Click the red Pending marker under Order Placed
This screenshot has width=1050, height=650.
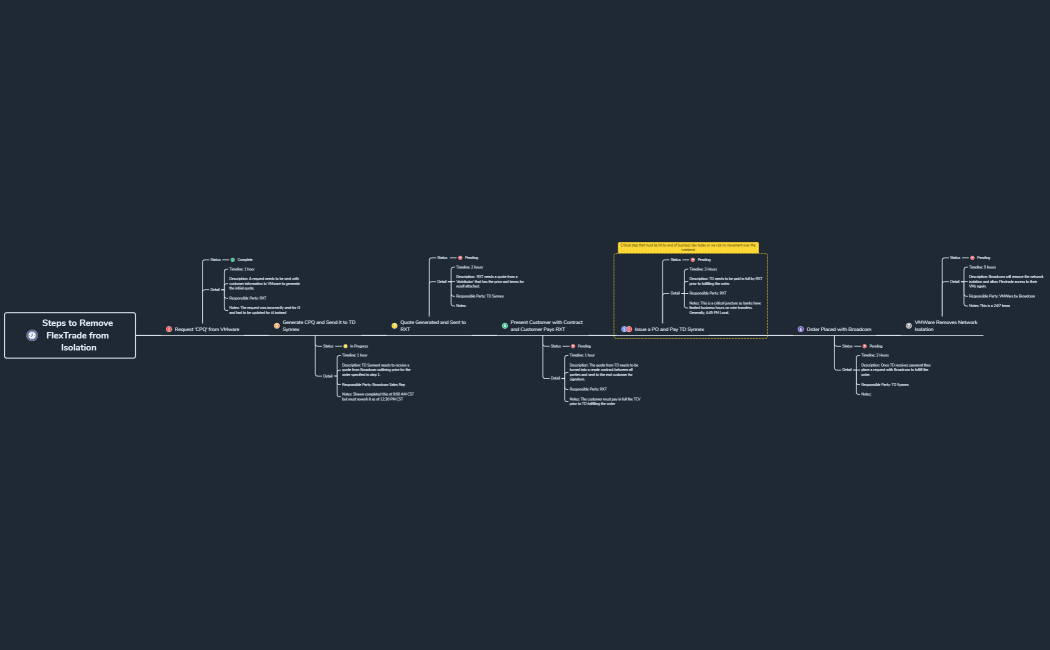[865, 346]
